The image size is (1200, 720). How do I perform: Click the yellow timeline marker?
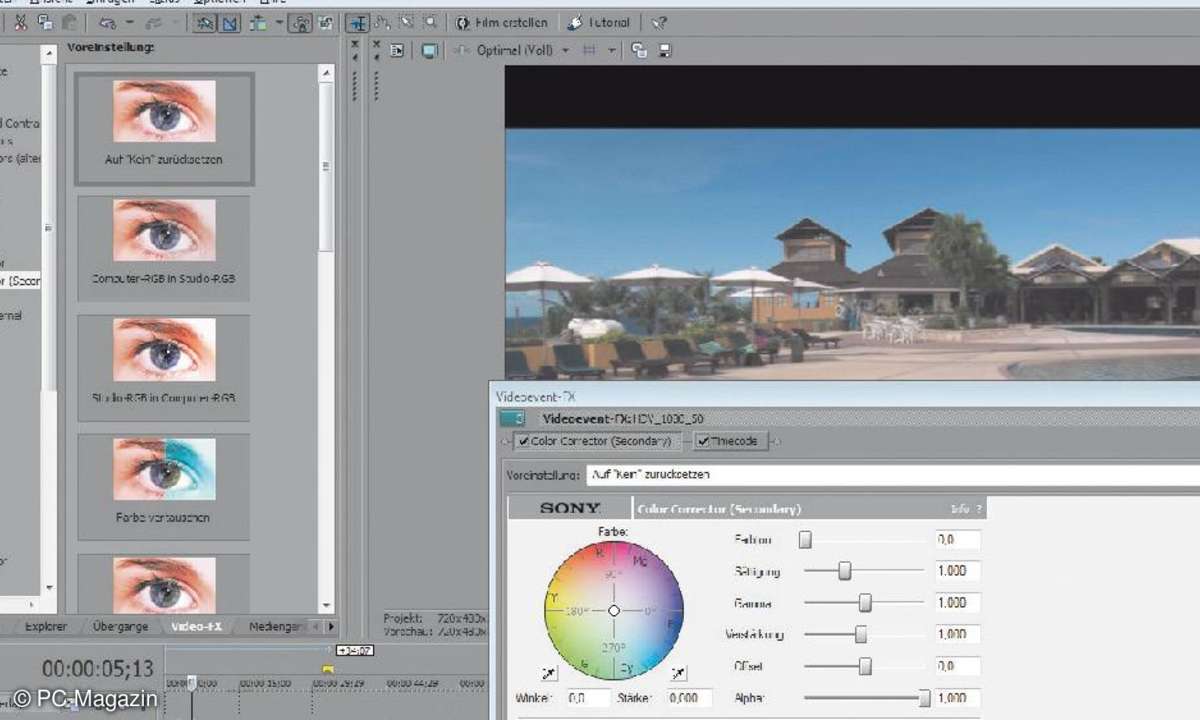326,669
